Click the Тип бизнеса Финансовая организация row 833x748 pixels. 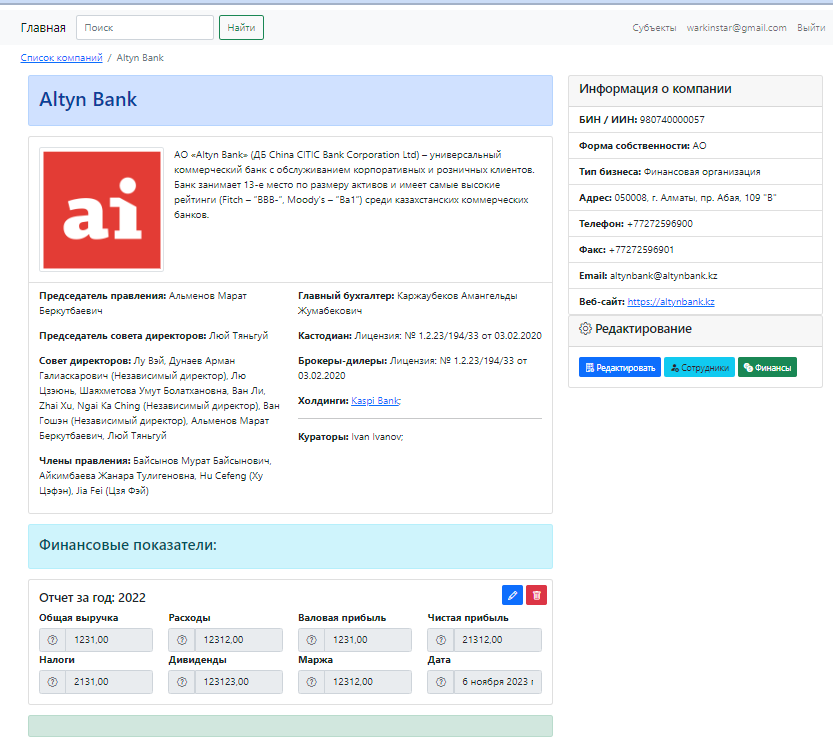(695, 172)
